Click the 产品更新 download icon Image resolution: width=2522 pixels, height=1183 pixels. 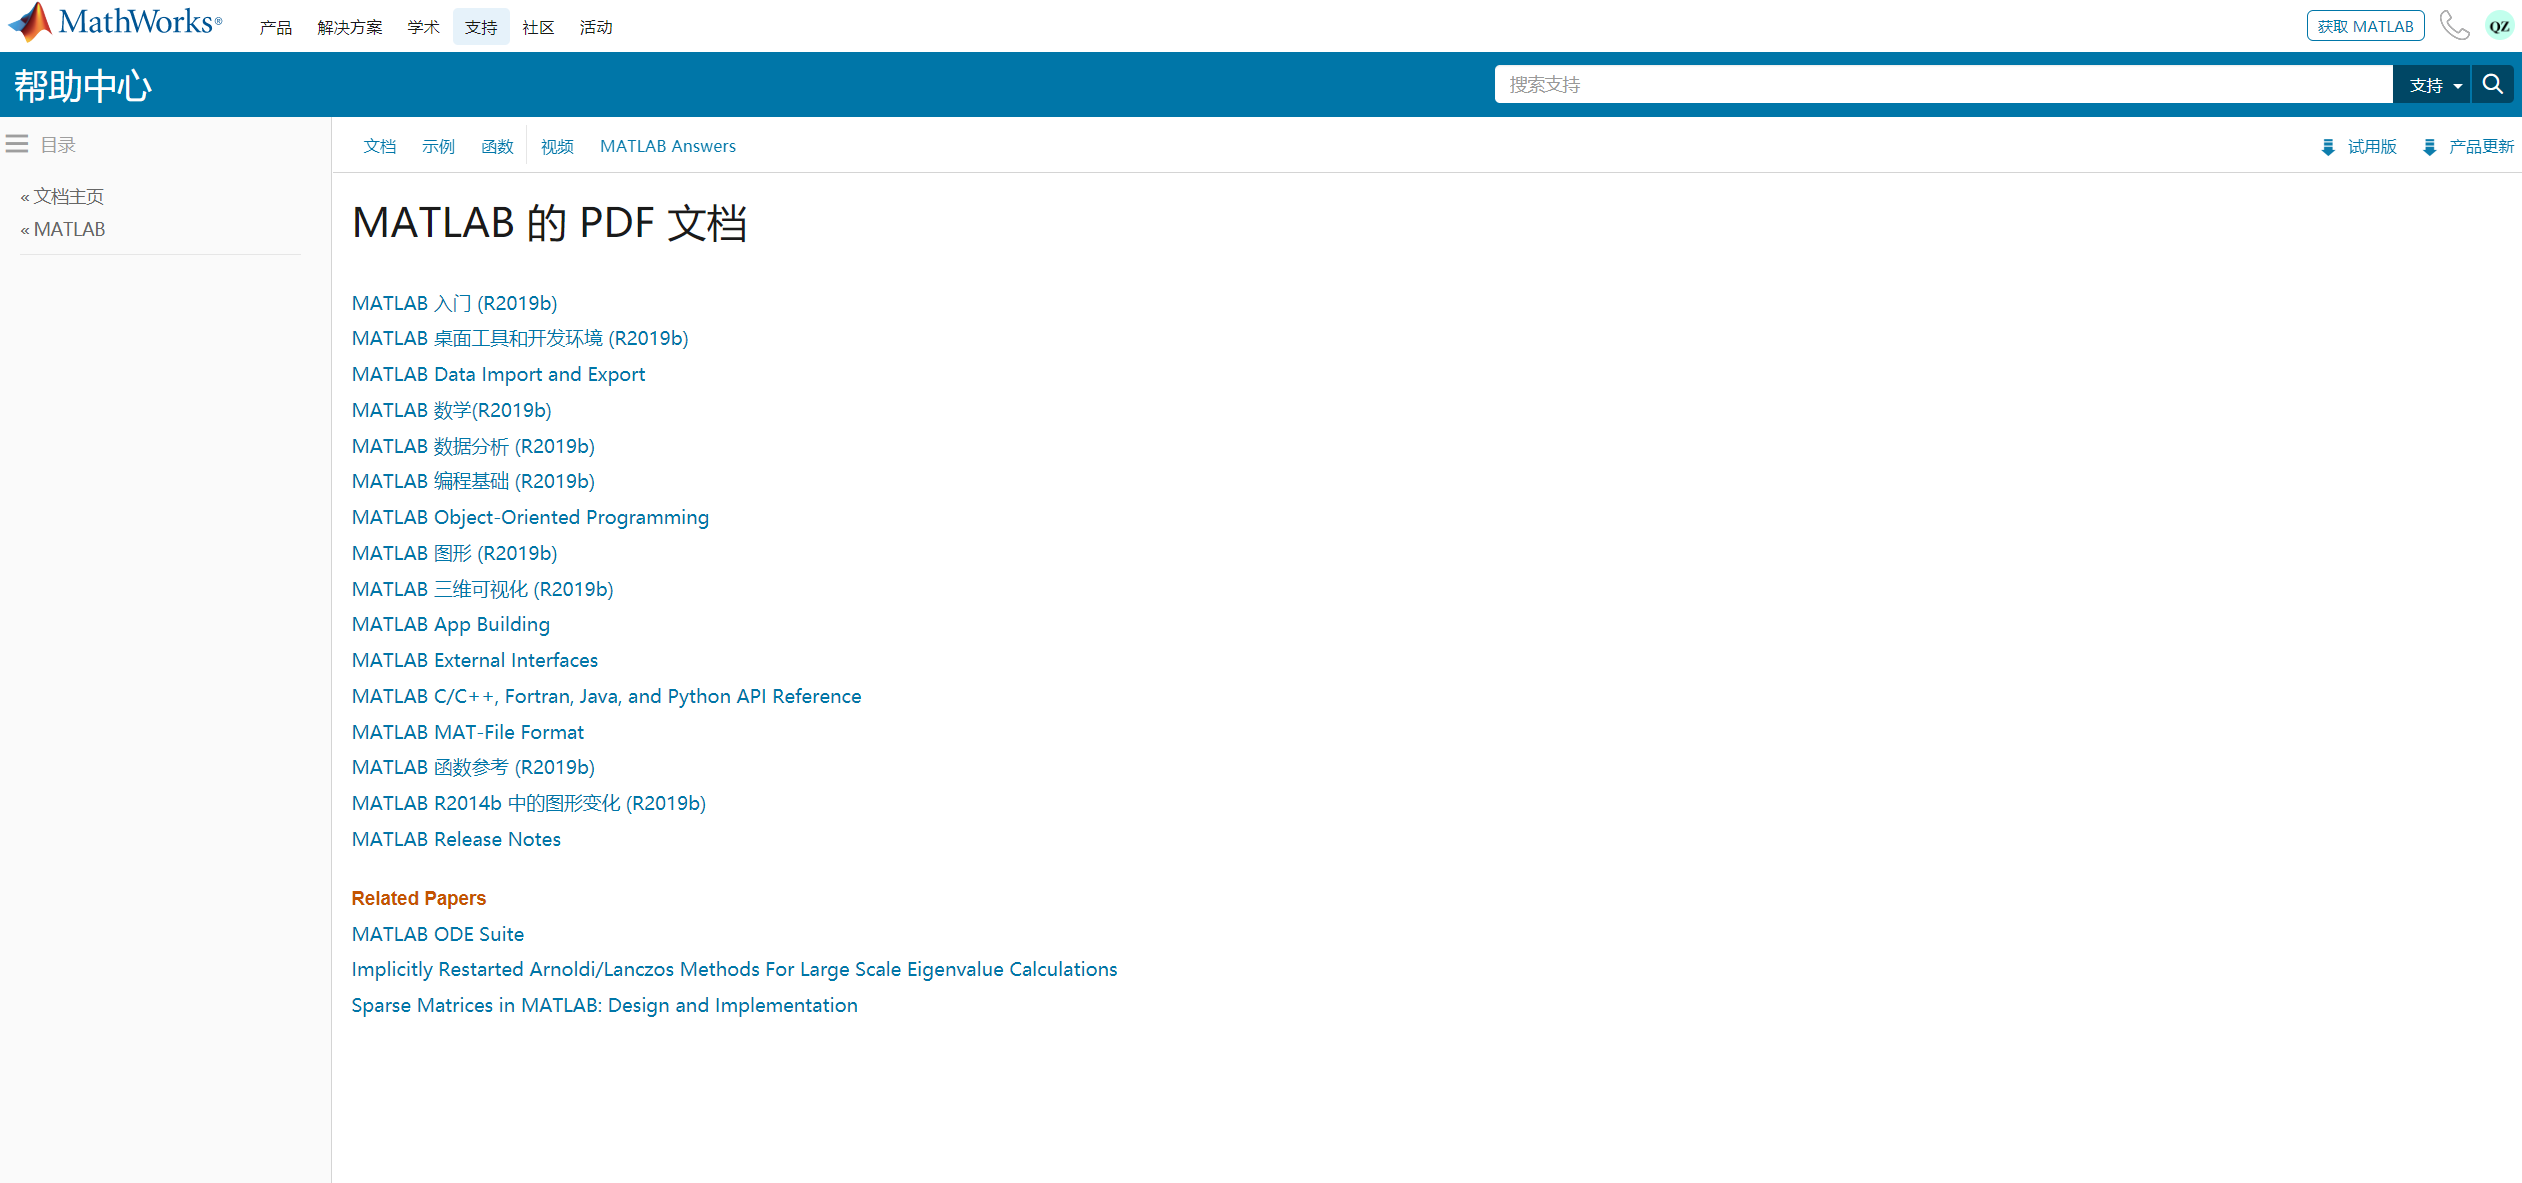(2432, 146)
